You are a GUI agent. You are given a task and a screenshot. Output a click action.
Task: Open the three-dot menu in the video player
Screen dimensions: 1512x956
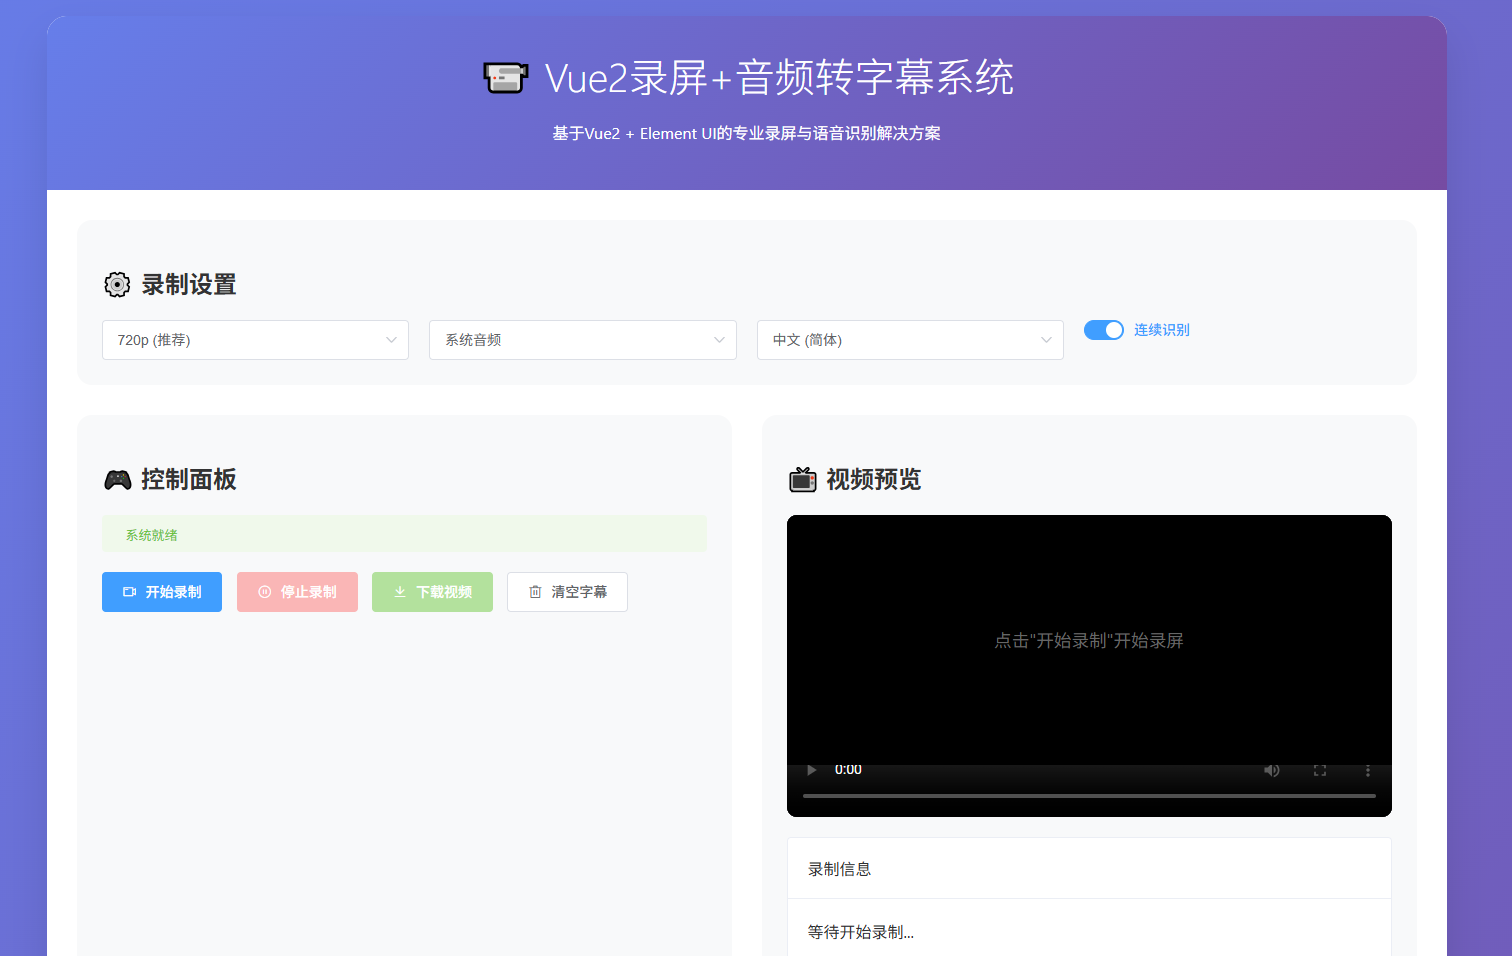[x=1368, y=770]
